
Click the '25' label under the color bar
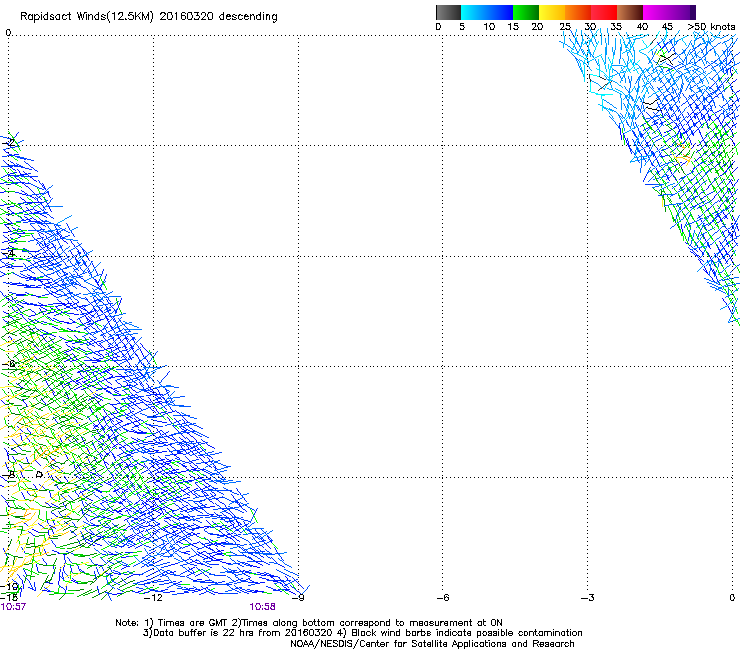click(x=565, y=27)
